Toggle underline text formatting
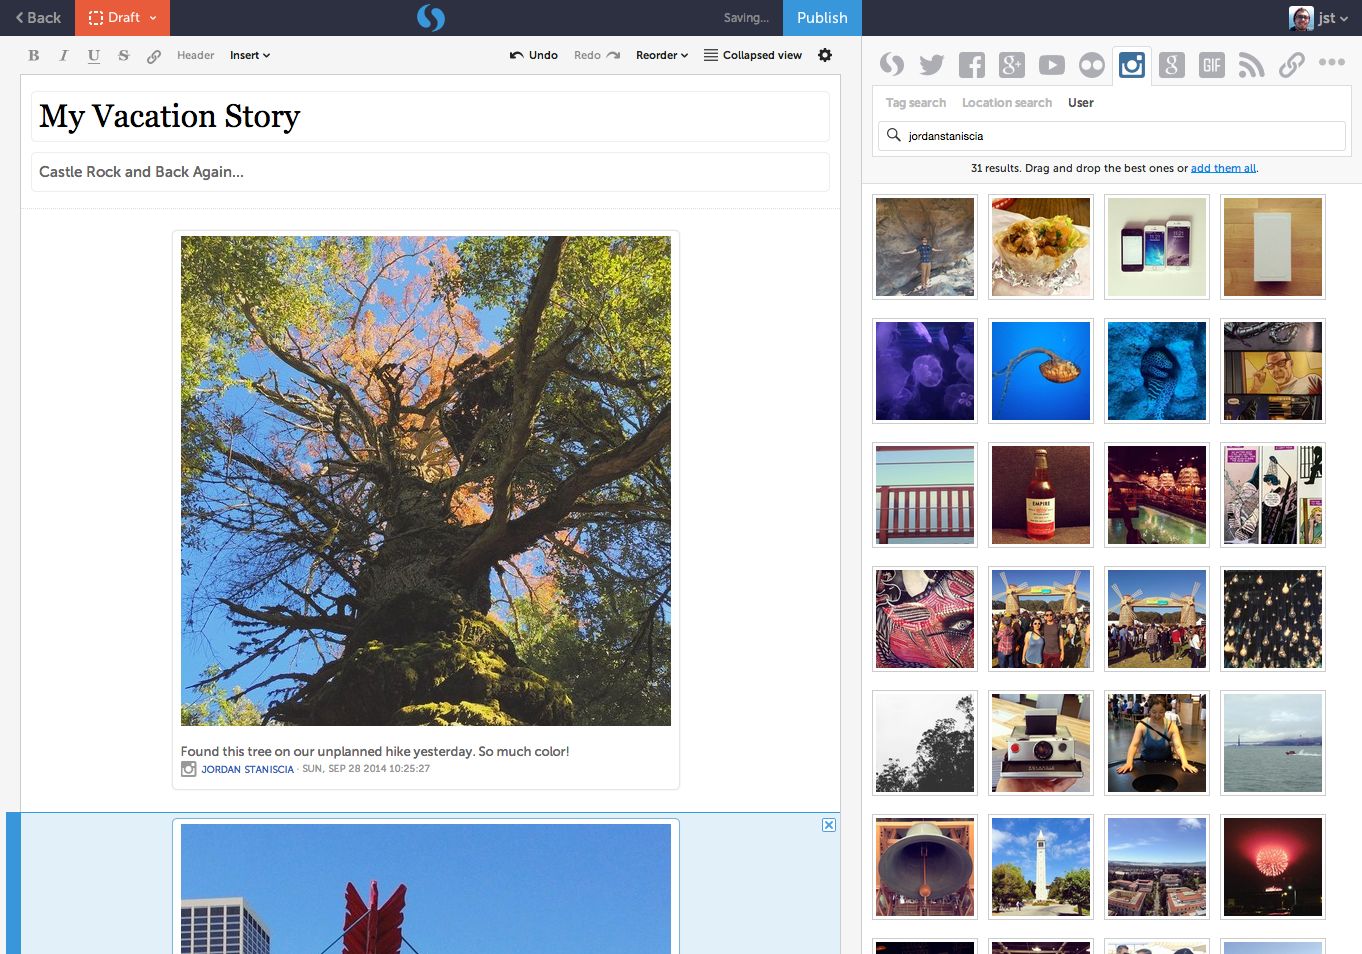Image resolution: width=1362 pixels, height=954 pixels. pos(94,56)
